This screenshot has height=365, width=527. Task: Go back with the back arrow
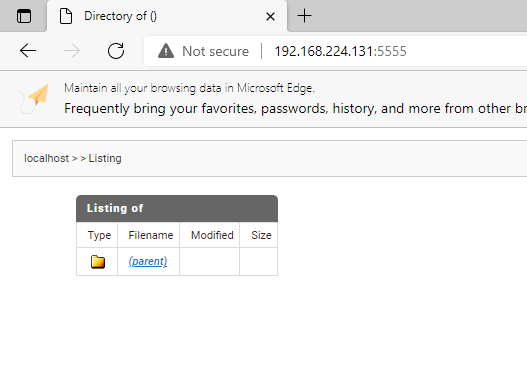[28, 51]
